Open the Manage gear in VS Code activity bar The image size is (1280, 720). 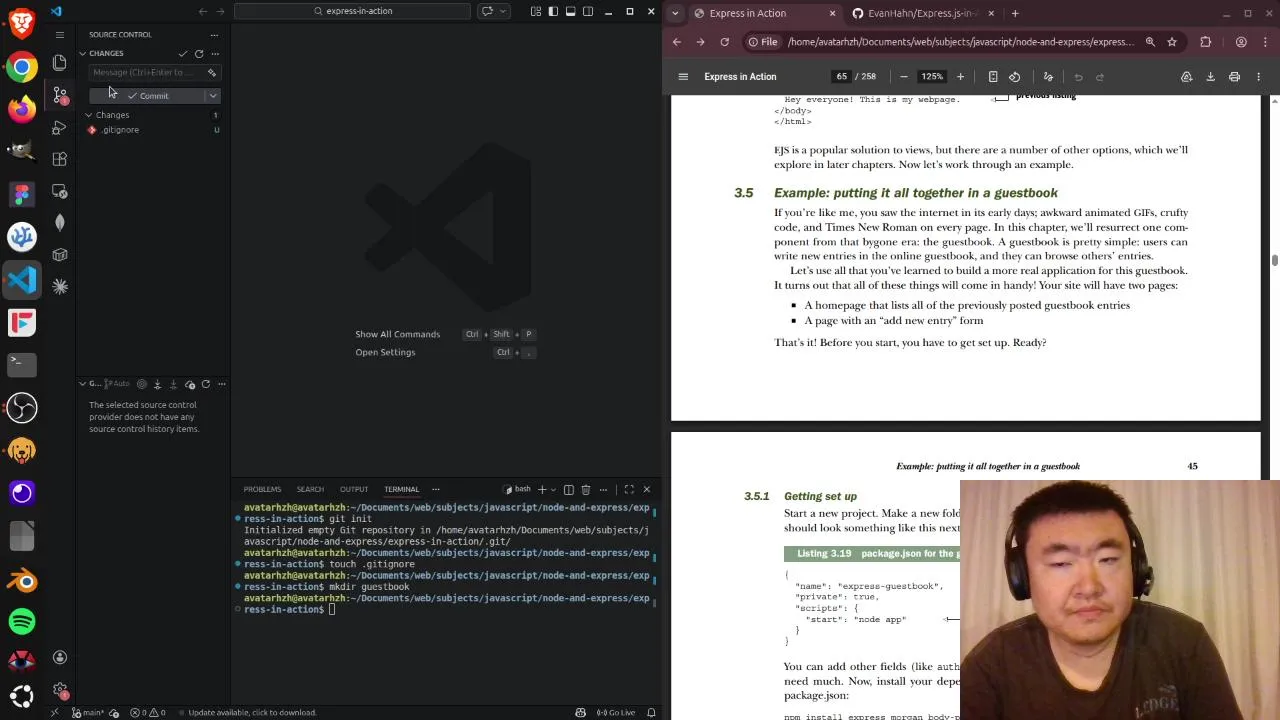(59, 691)
